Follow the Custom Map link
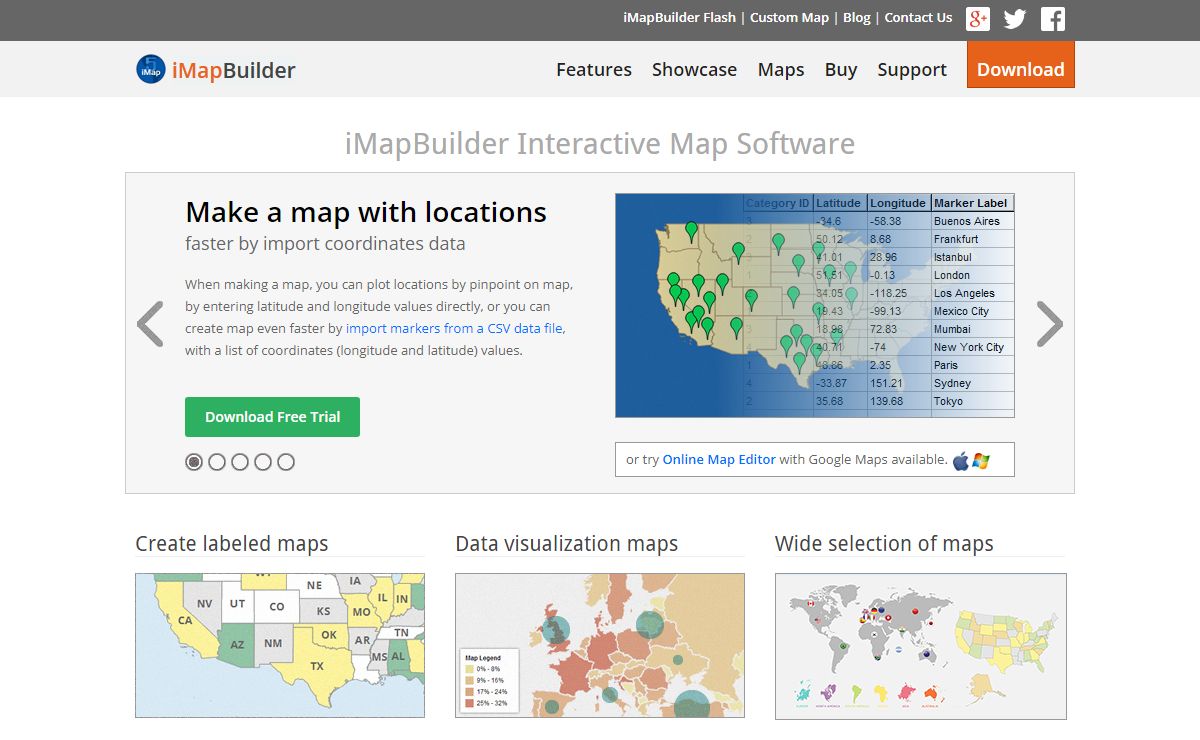1200x740 pixels. [x=790, y=18]
